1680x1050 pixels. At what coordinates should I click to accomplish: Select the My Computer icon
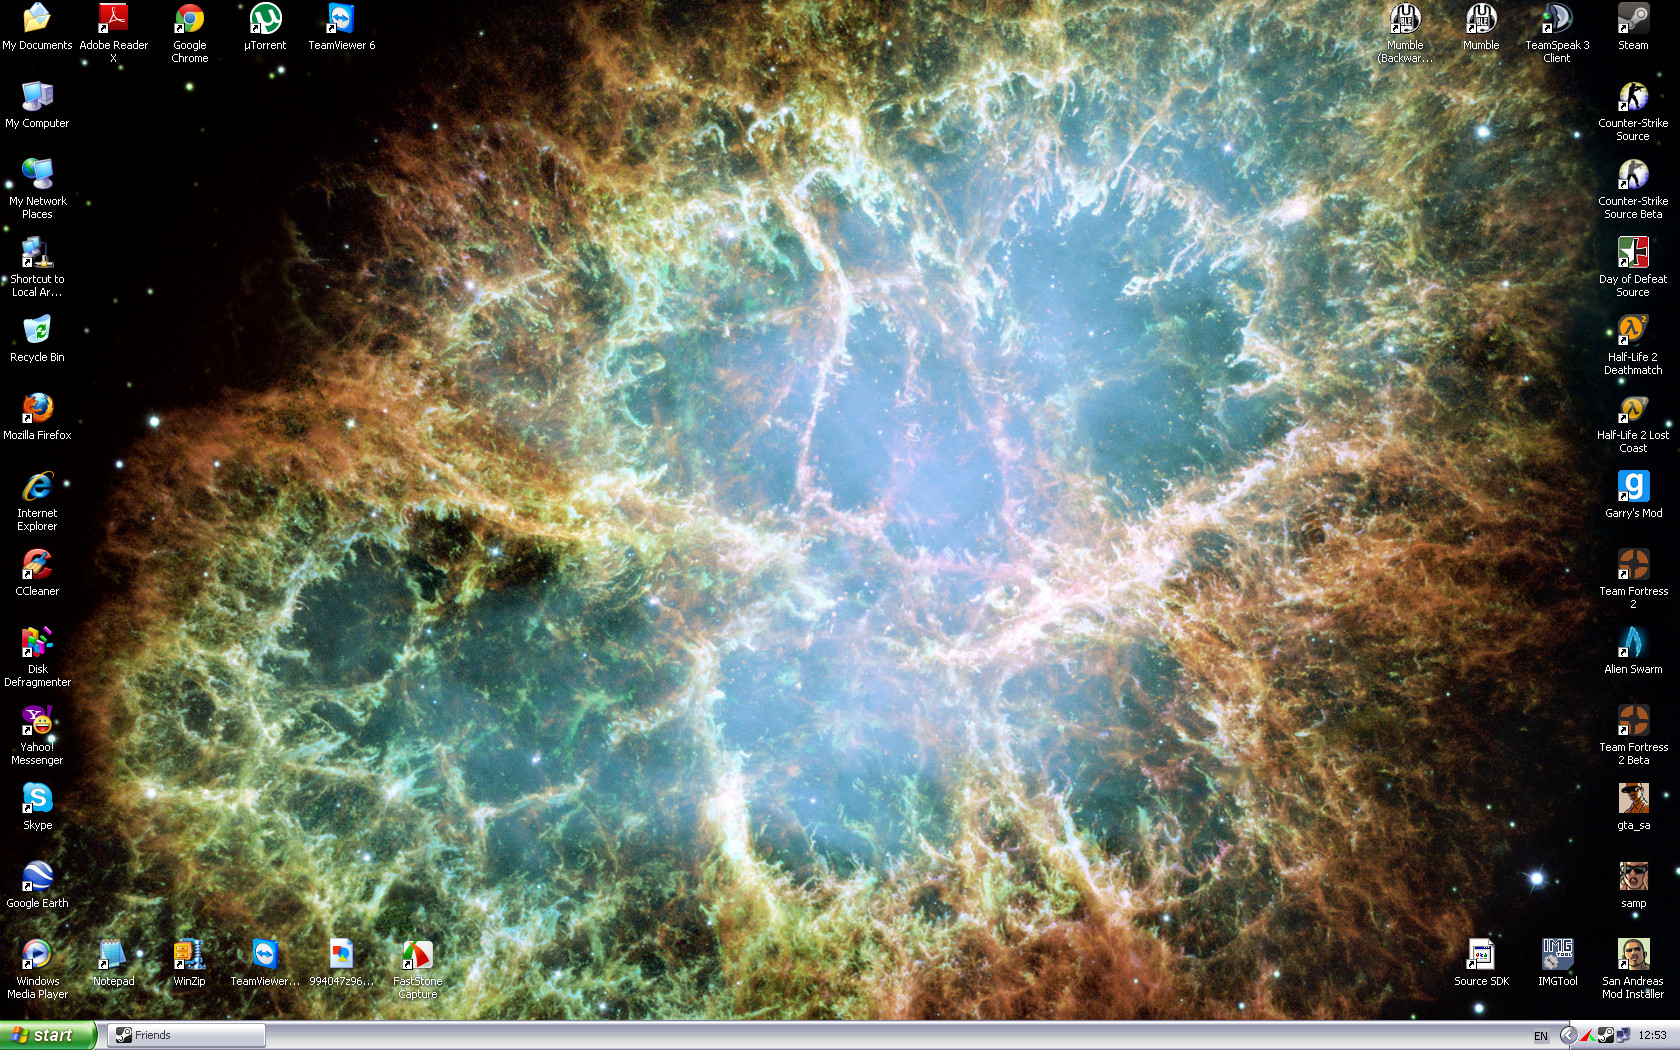(37, 105)
